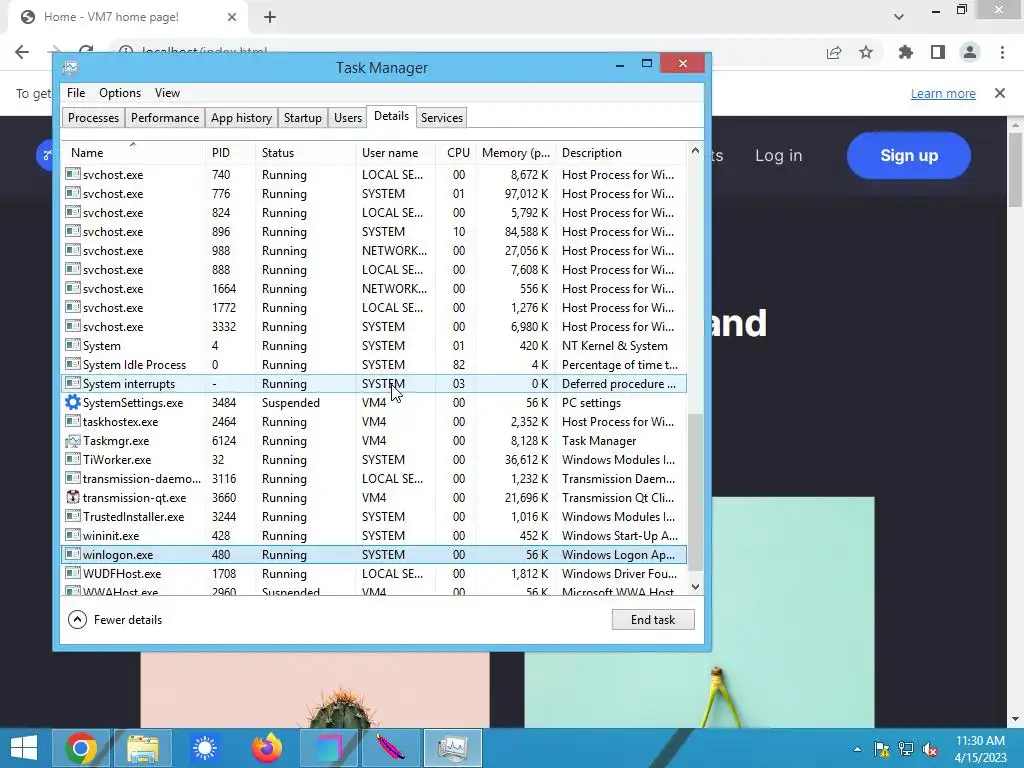
Task: Switch to the Startup tab
Action: point(302,118)
